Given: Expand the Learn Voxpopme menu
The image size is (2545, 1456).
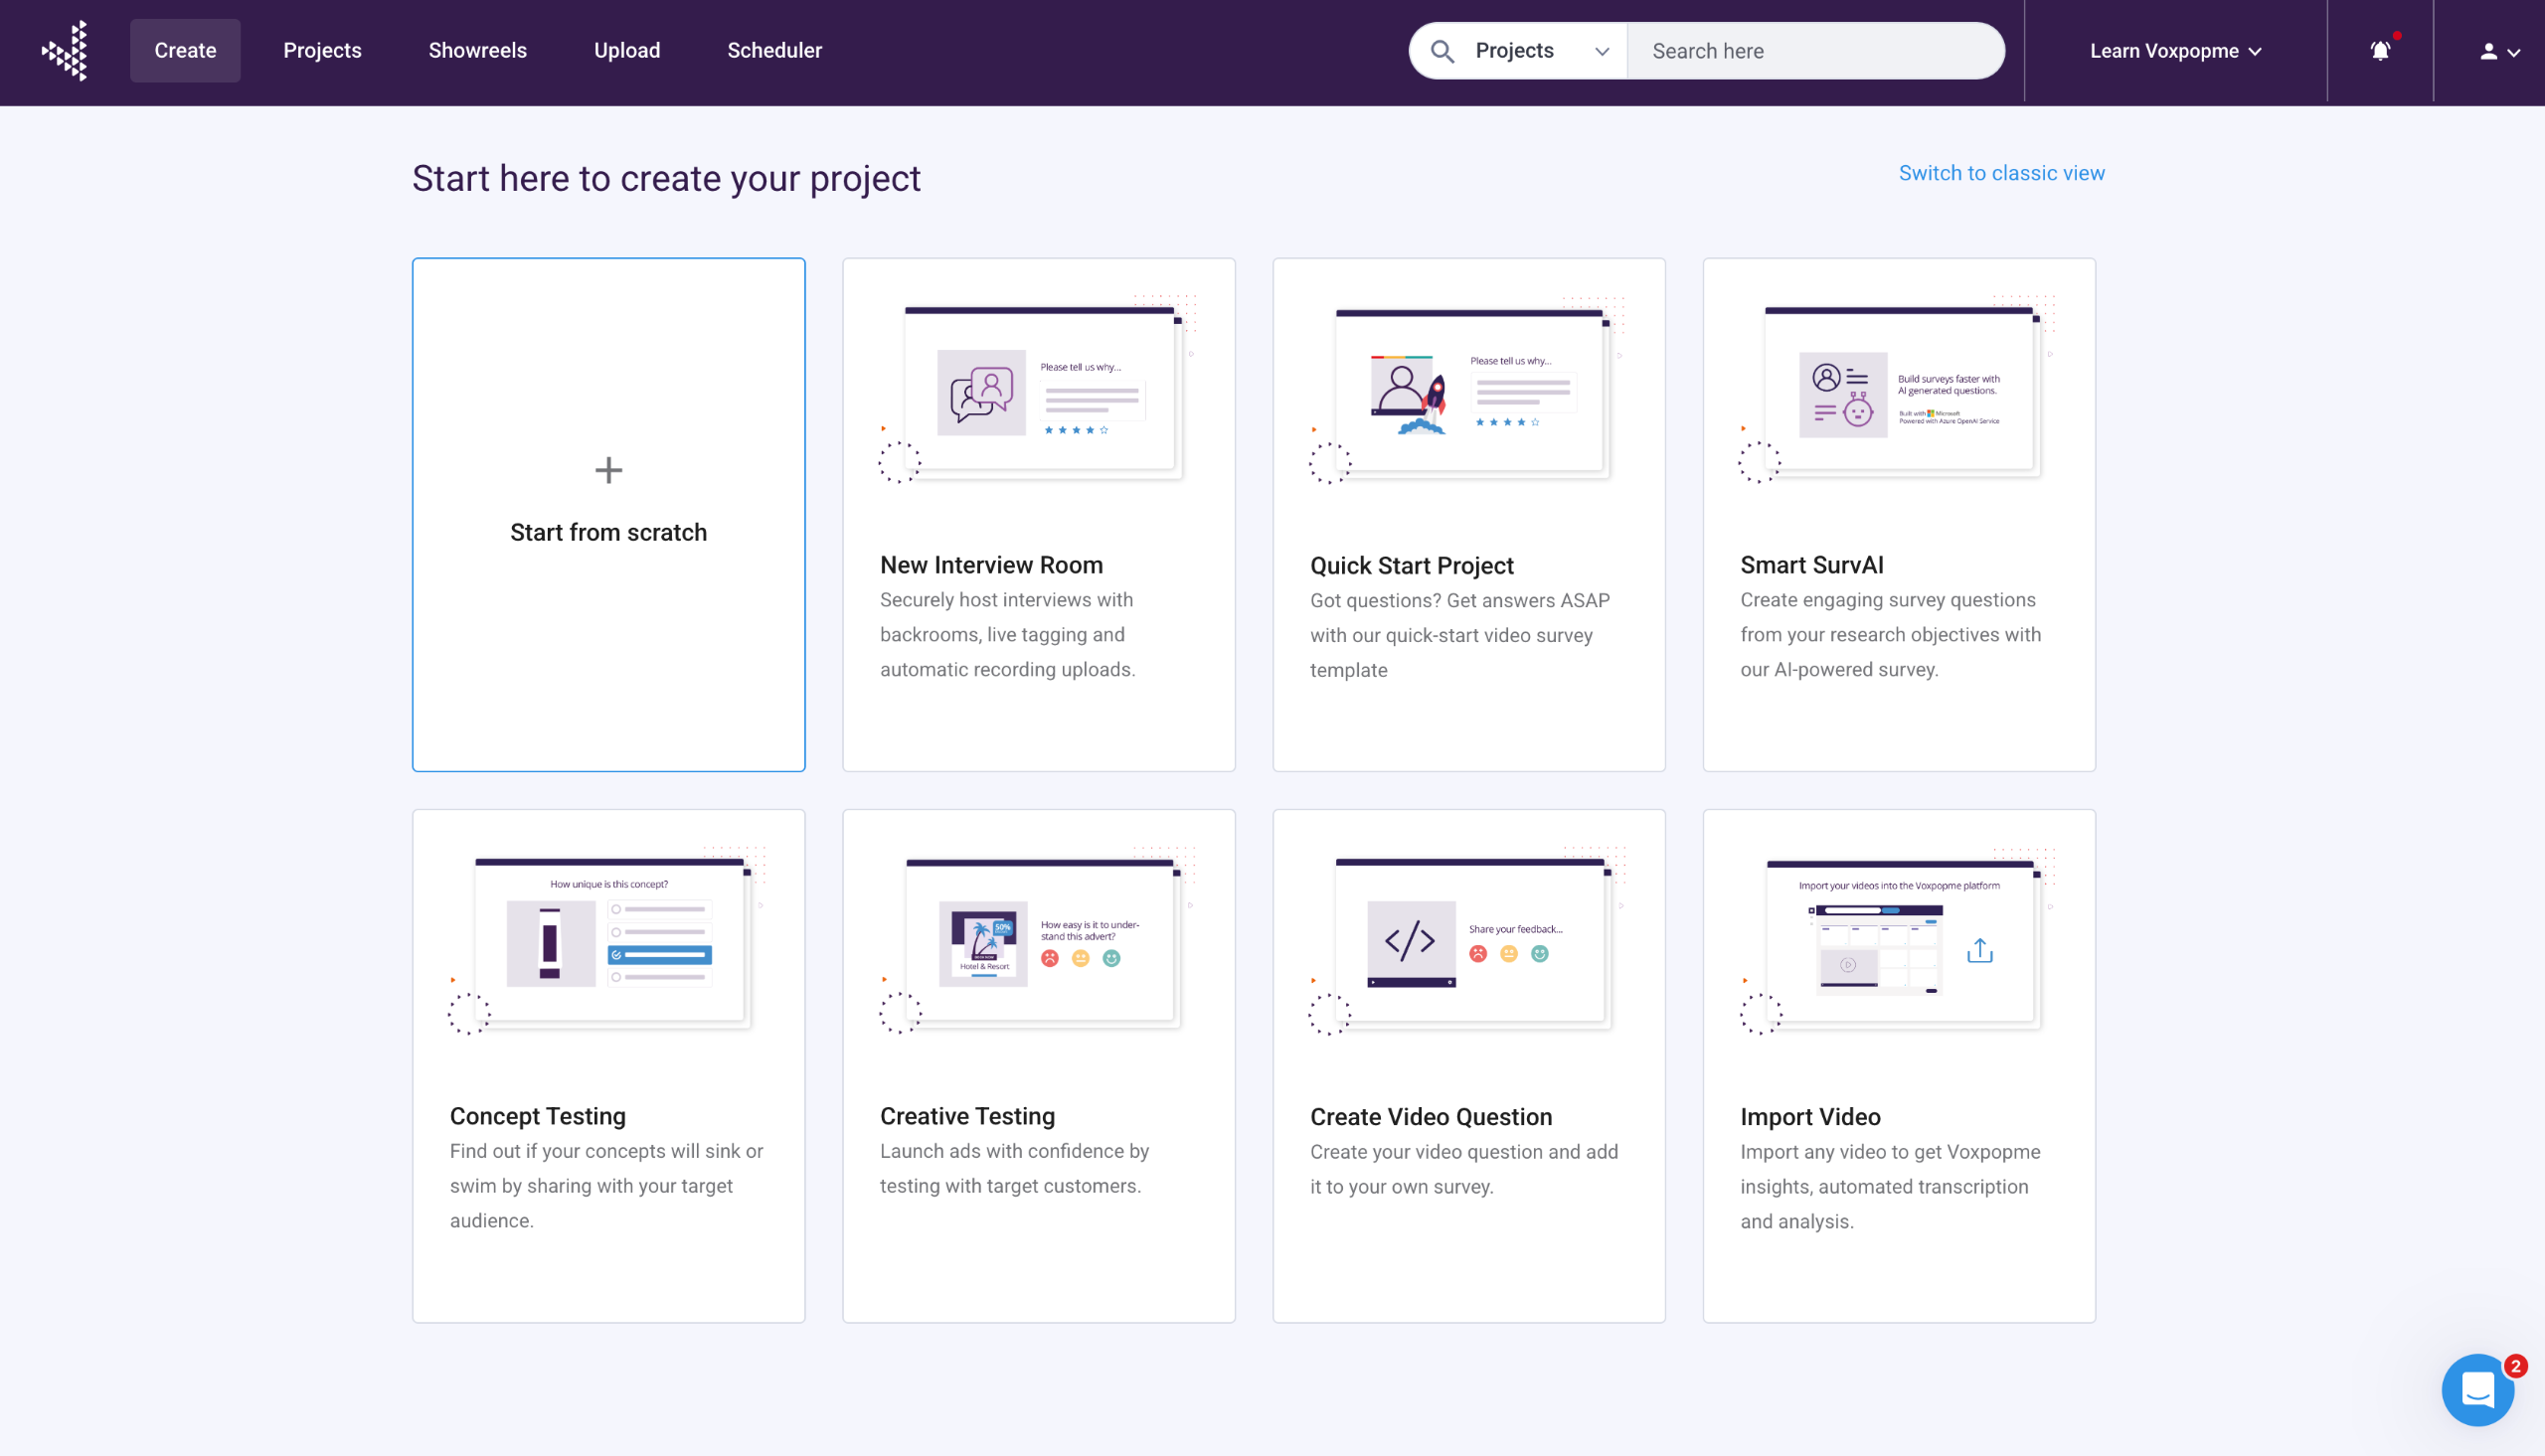Looking at the screenshot, I should 2175,51.
